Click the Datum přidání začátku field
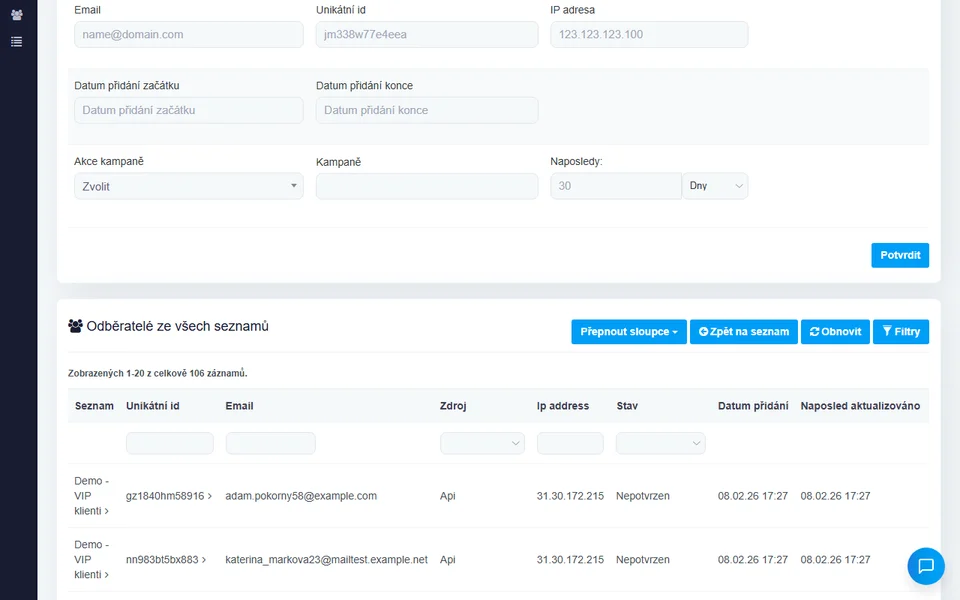960x600 pixels. click(188, 110)
